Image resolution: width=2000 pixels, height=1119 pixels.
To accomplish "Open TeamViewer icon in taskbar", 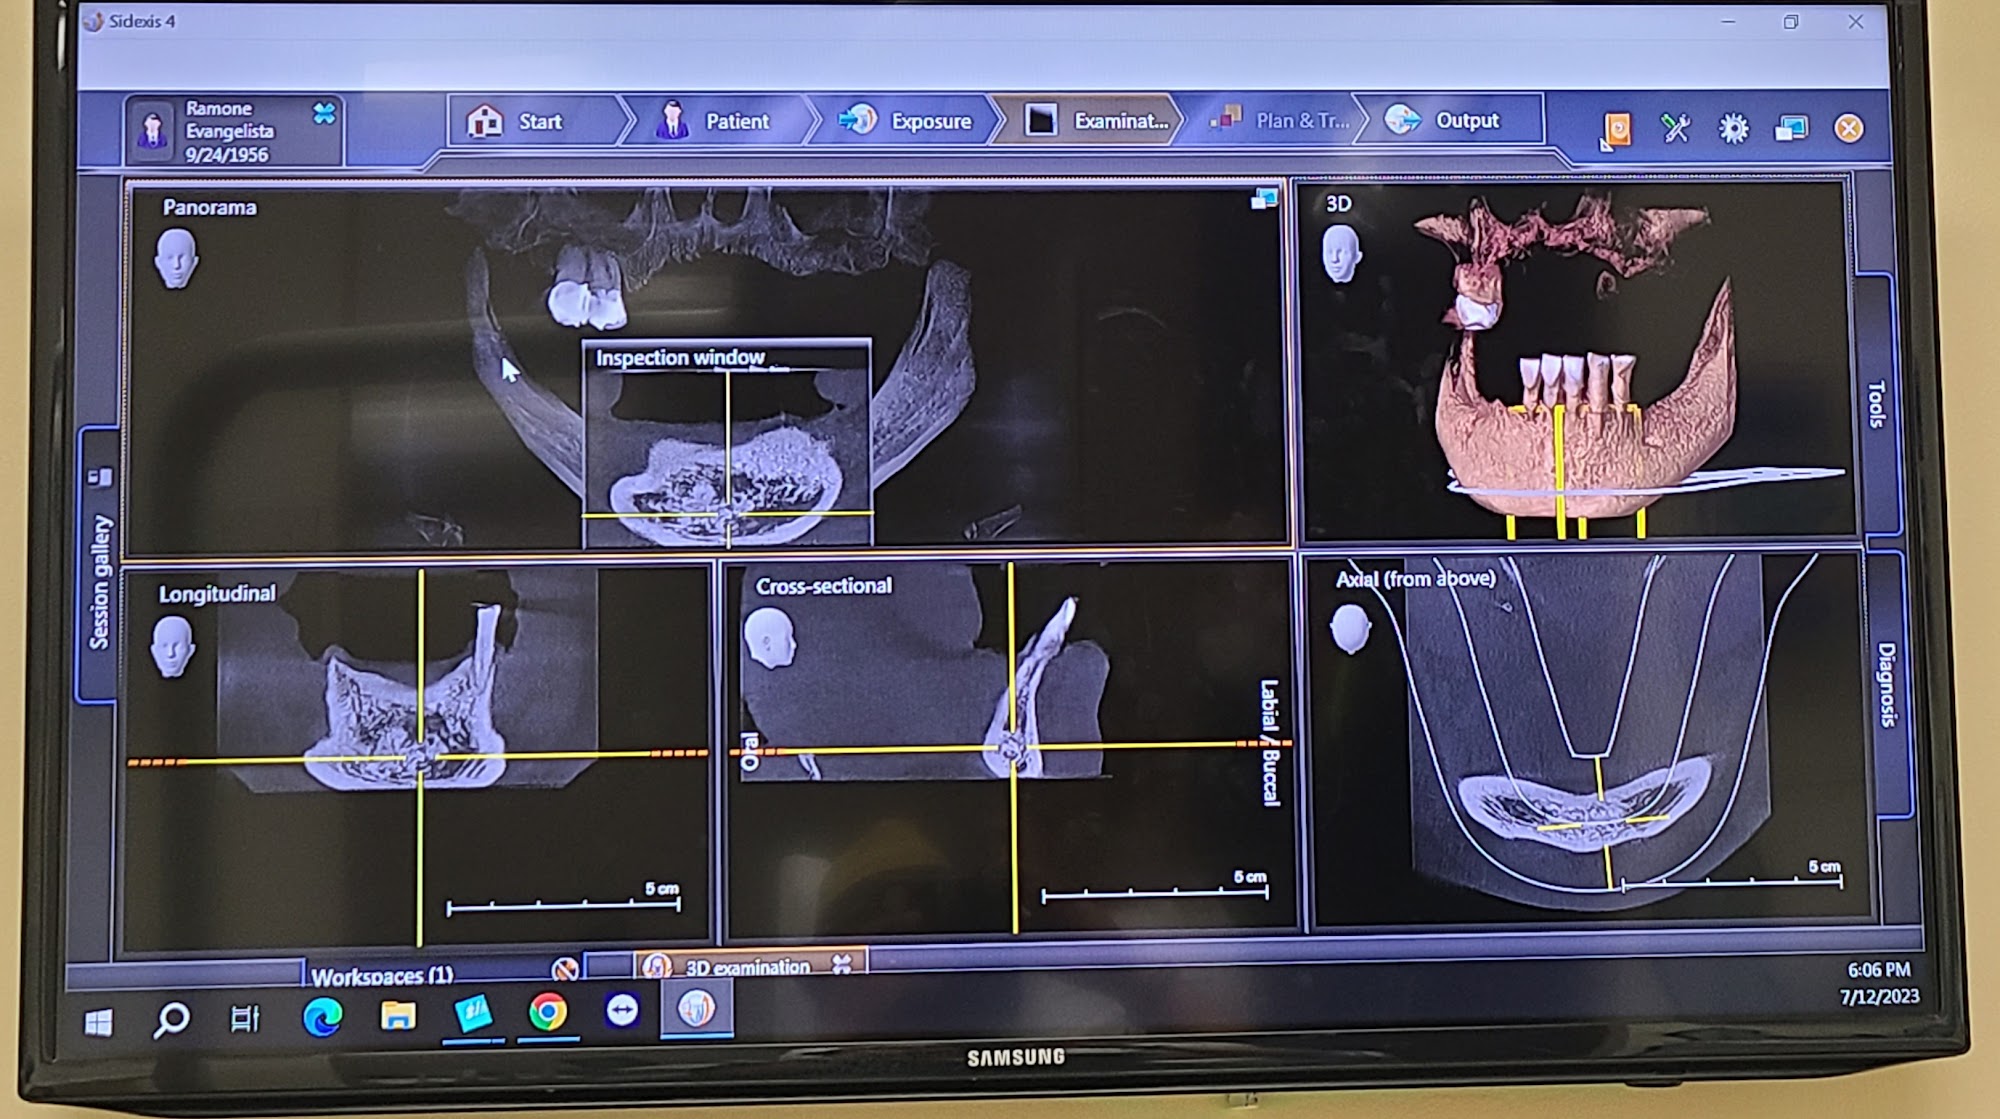I will (622, 1010).
